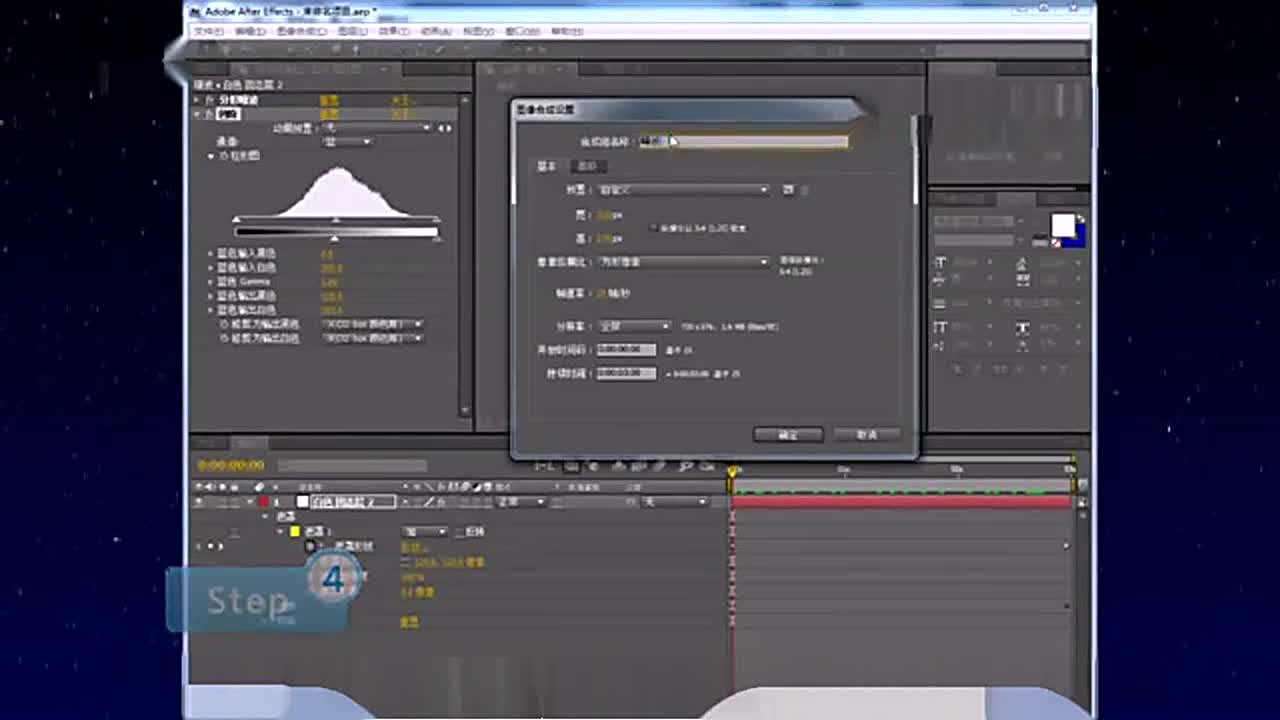Image resolution: width=1280 pixels, height=720 pixels.
Task: Expand the Gamma property
Action: coord(211,282)
